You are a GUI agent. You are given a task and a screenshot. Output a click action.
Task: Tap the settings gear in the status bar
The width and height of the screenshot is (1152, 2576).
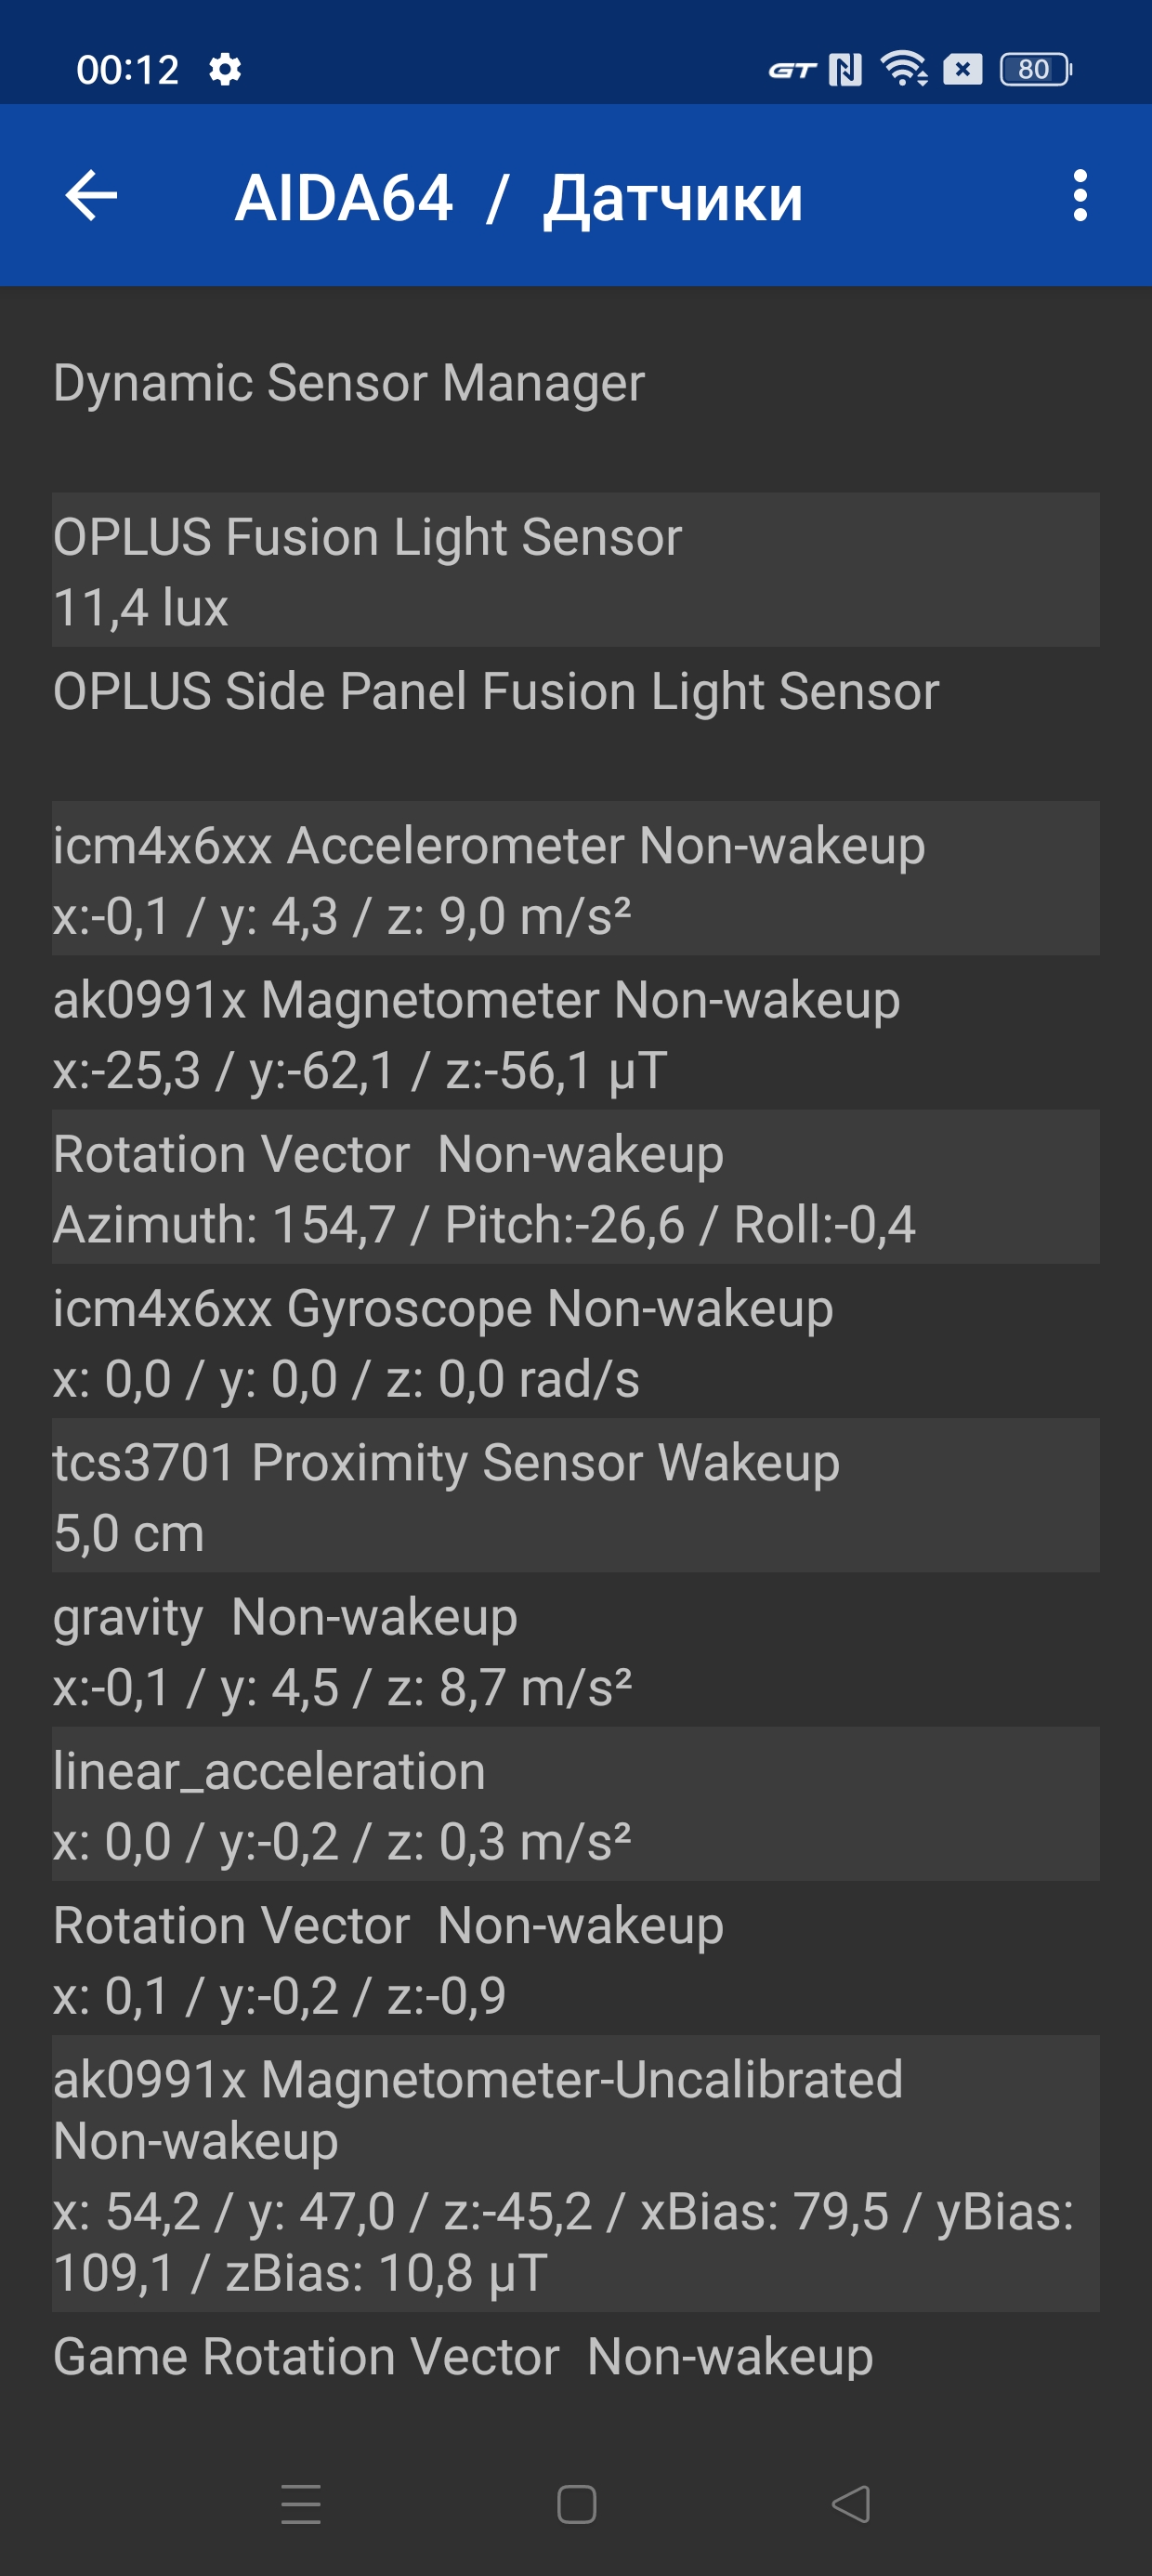click(x=225, y=70)
